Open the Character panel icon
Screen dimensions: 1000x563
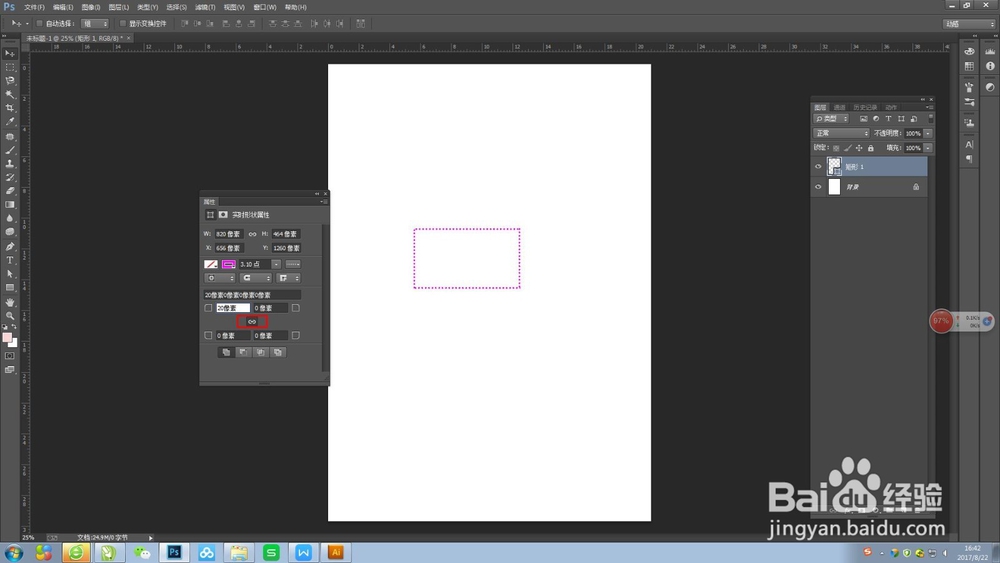click(x=969, y=145)
